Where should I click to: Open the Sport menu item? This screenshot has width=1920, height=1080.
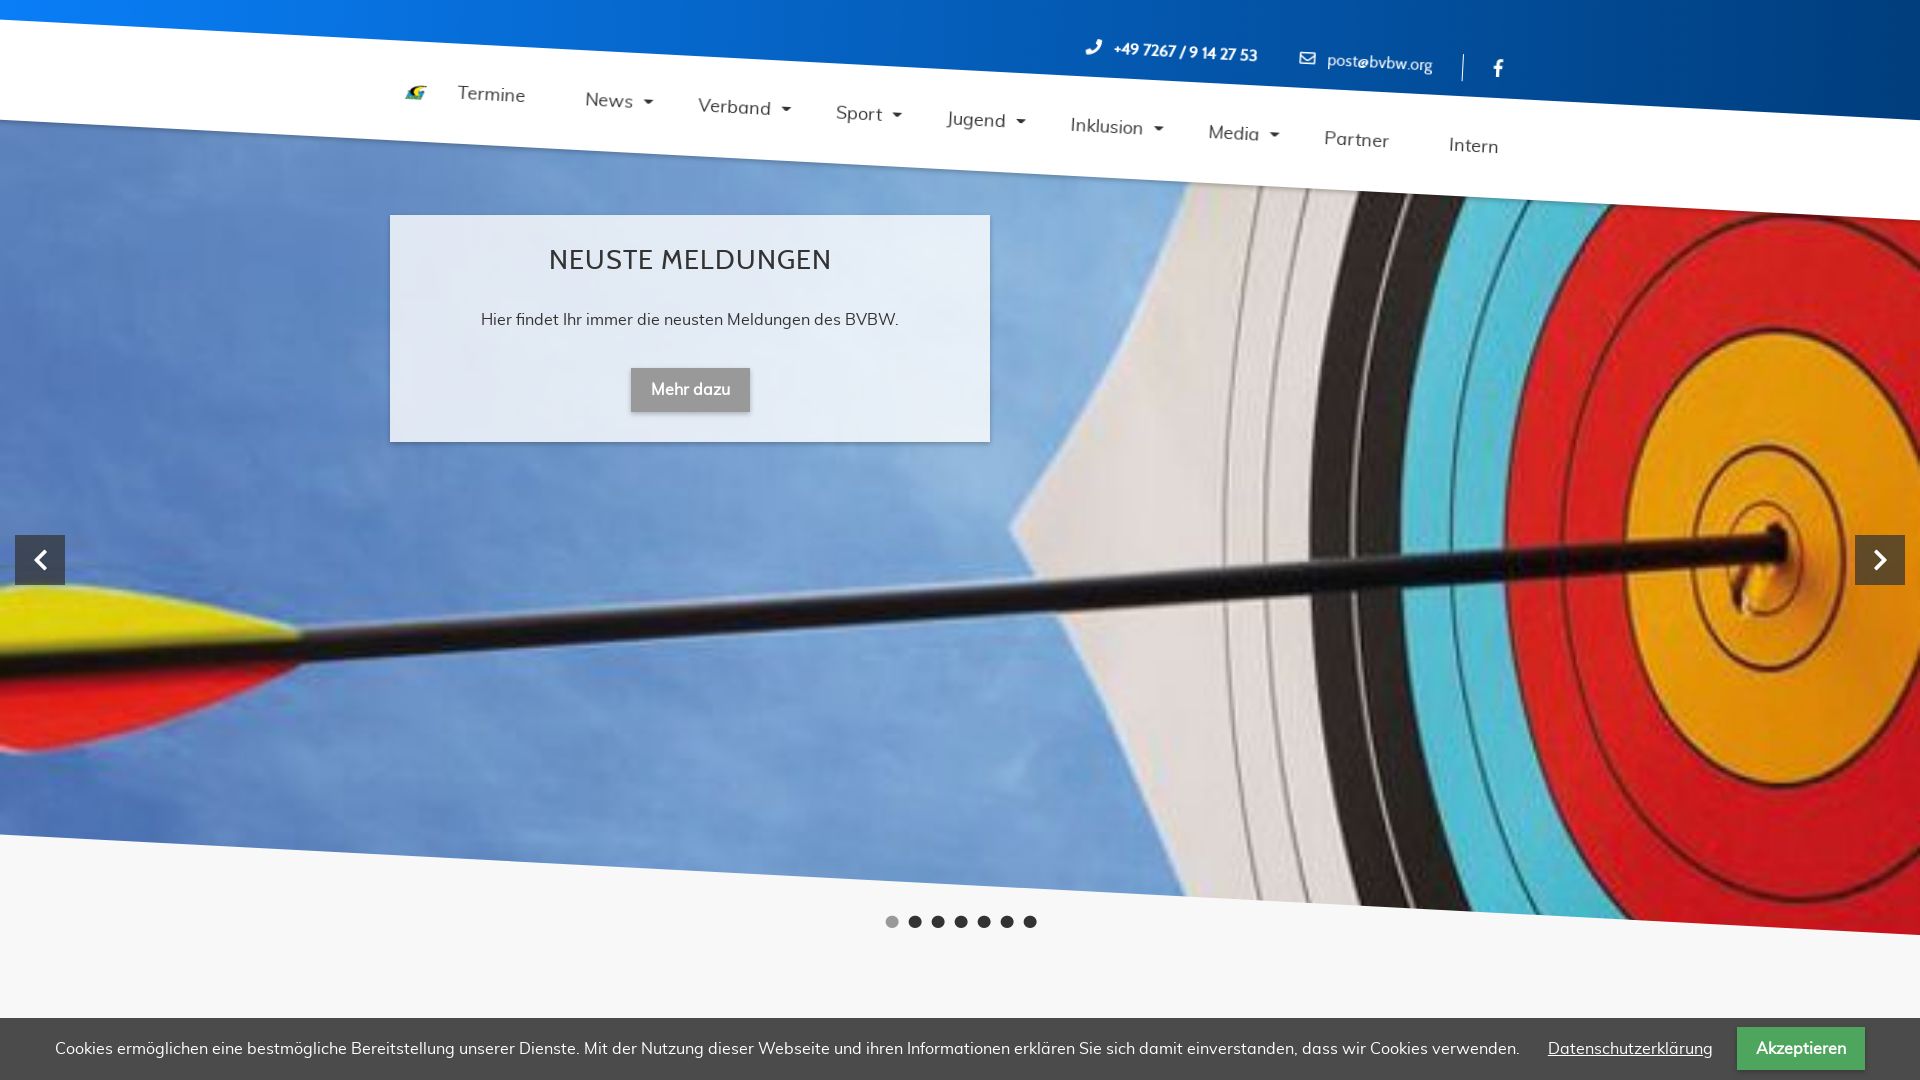[x=859, y=114]
